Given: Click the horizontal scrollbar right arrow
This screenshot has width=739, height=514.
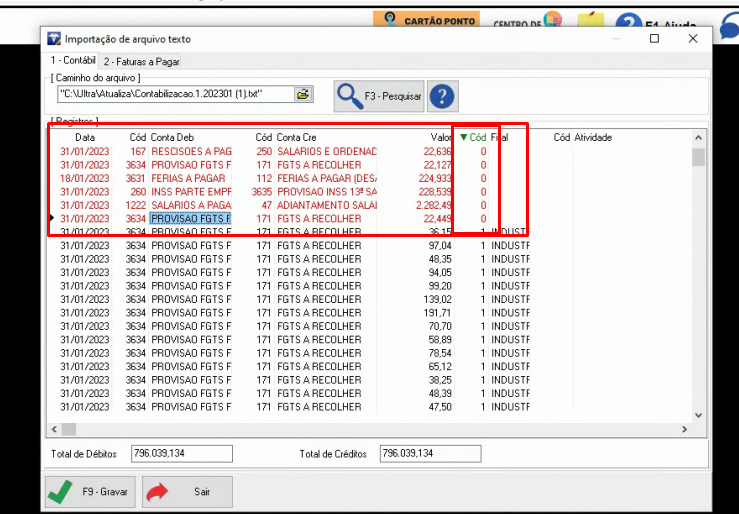Looking at the screenshot, I should [x=684, y=429].
